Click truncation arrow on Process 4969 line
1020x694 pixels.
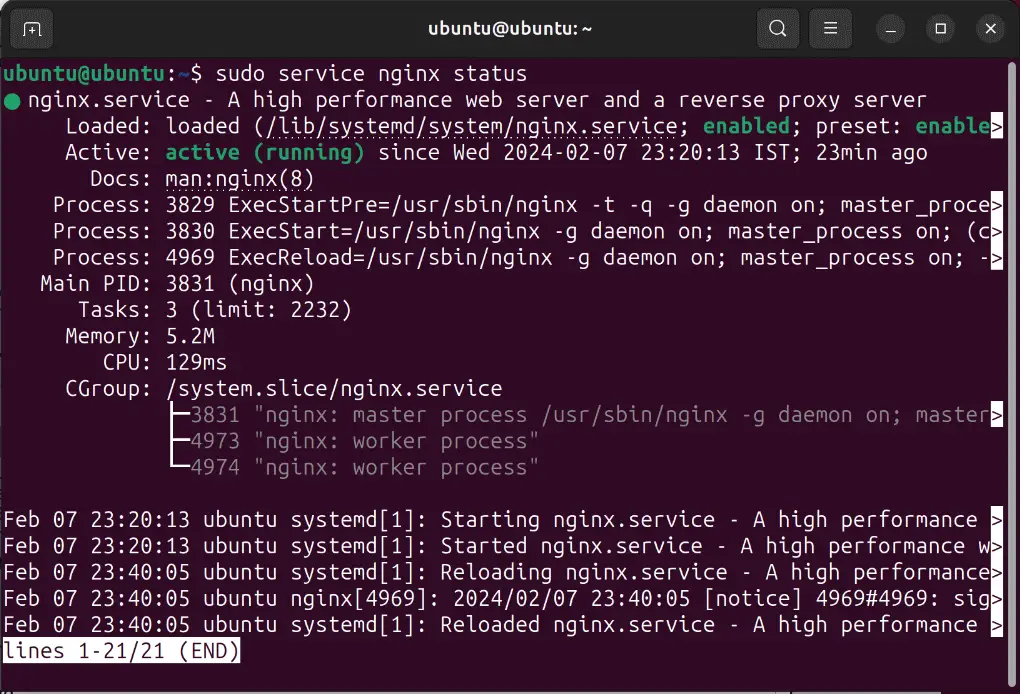996,258
